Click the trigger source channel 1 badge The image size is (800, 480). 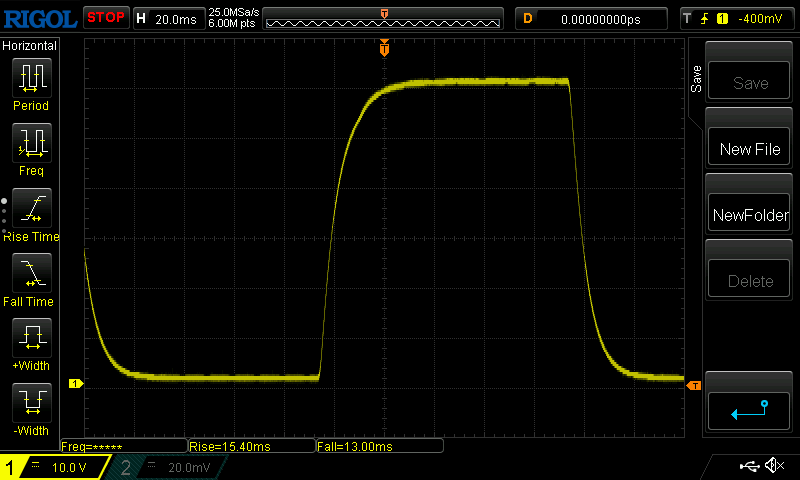point(722,19)
